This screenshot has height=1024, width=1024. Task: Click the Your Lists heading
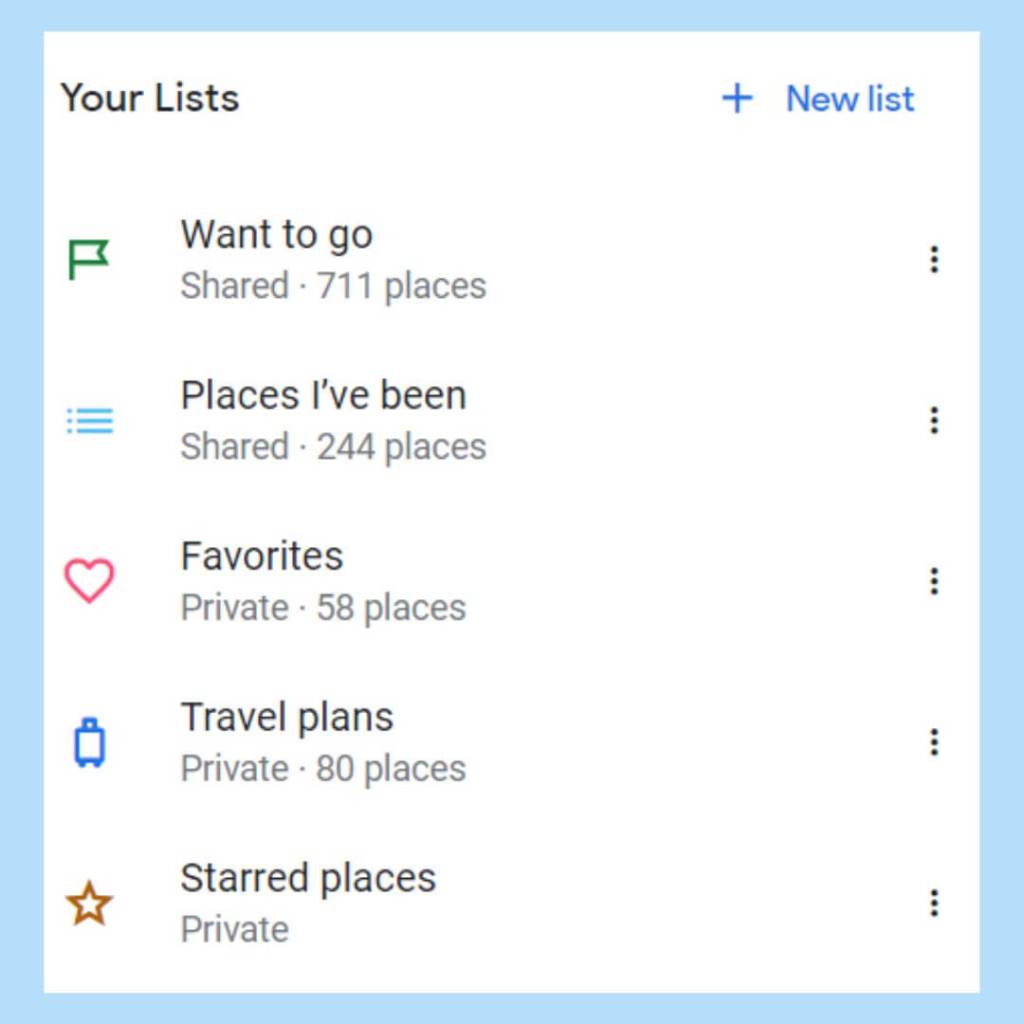click(x=150, y=98)
